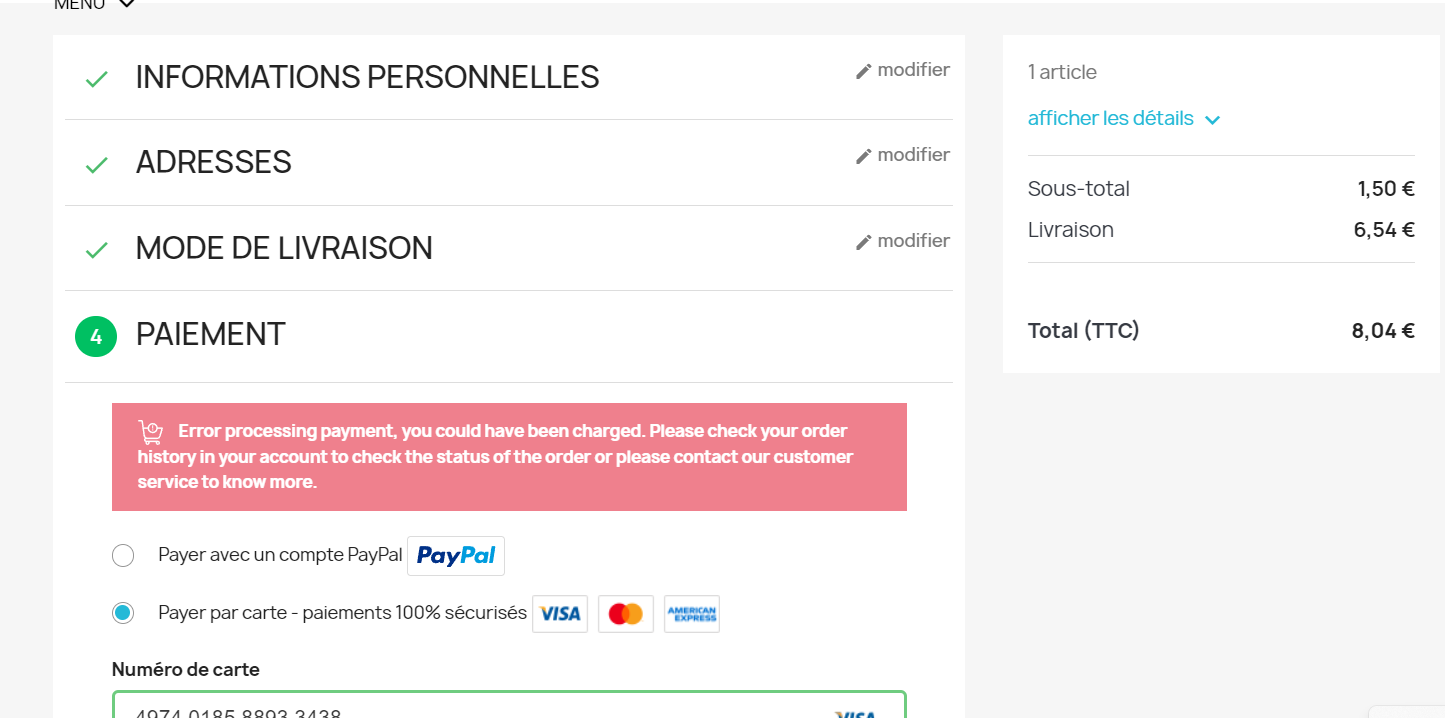Select Payer par carte radio button

click(123, 613)
